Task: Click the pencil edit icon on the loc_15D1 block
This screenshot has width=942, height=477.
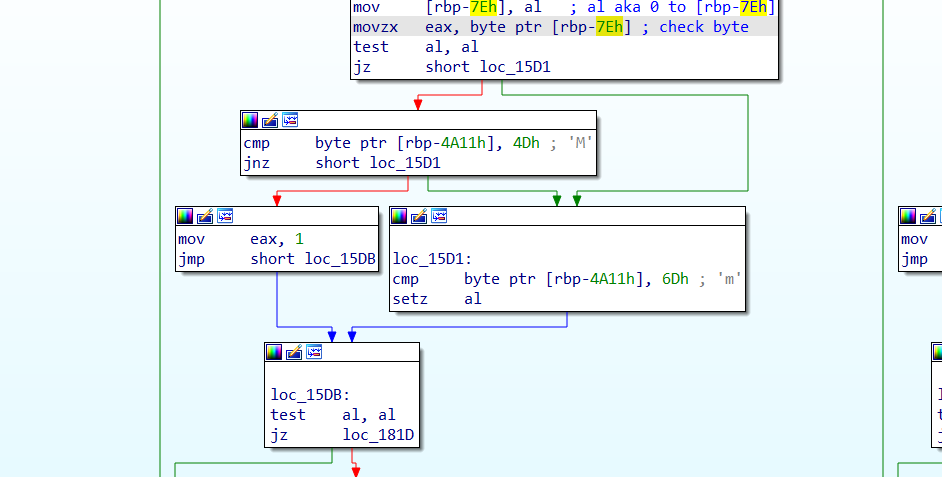Action: [419, 216]
